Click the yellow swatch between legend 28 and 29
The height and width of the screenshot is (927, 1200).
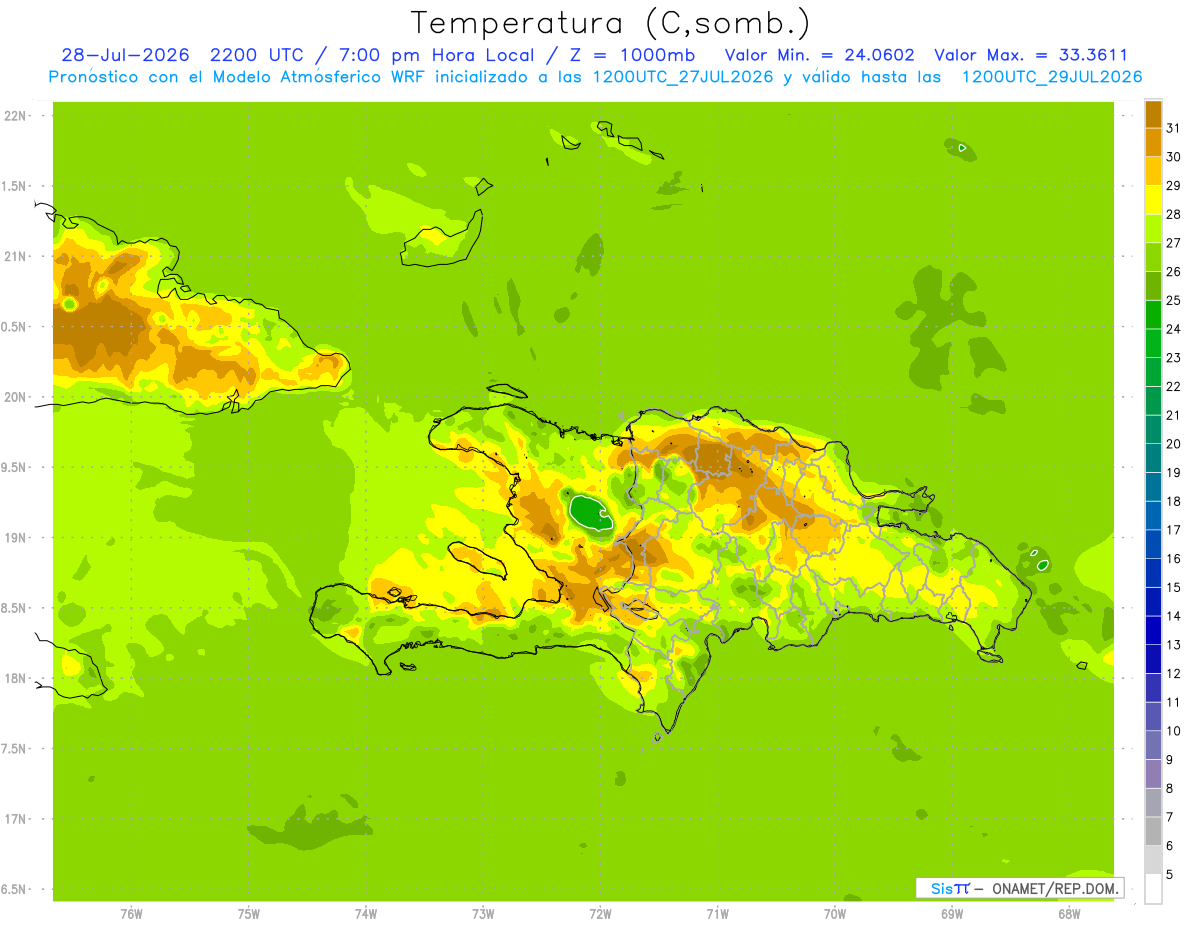point(1153,200)
